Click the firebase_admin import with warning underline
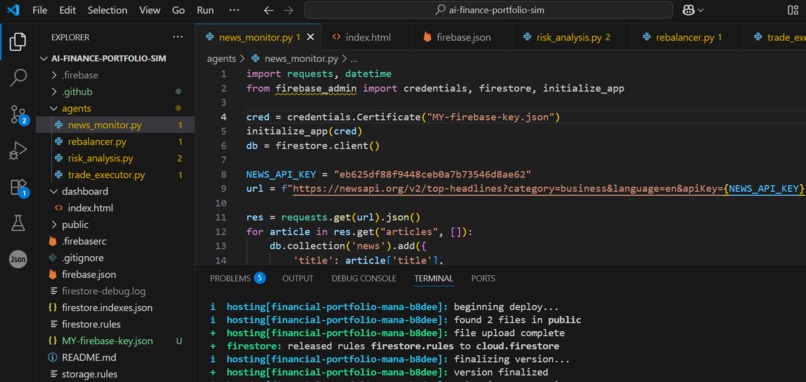 pos(316,88)
